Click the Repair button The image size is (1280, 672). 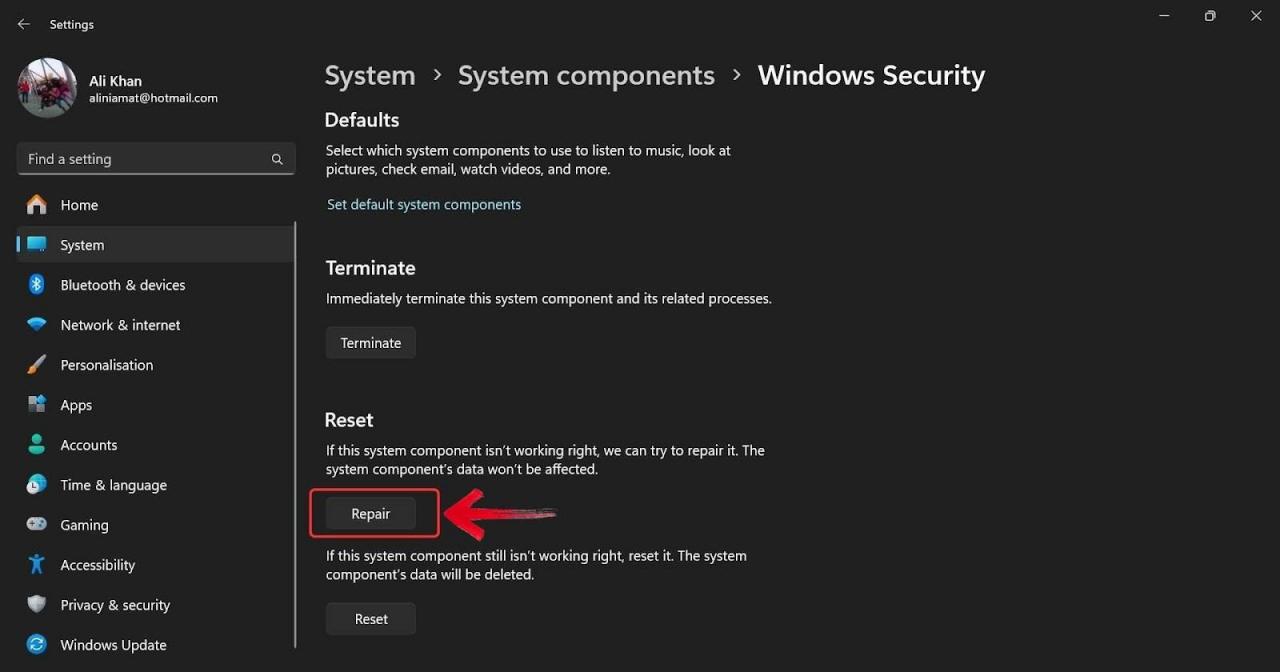pos(371,513)
